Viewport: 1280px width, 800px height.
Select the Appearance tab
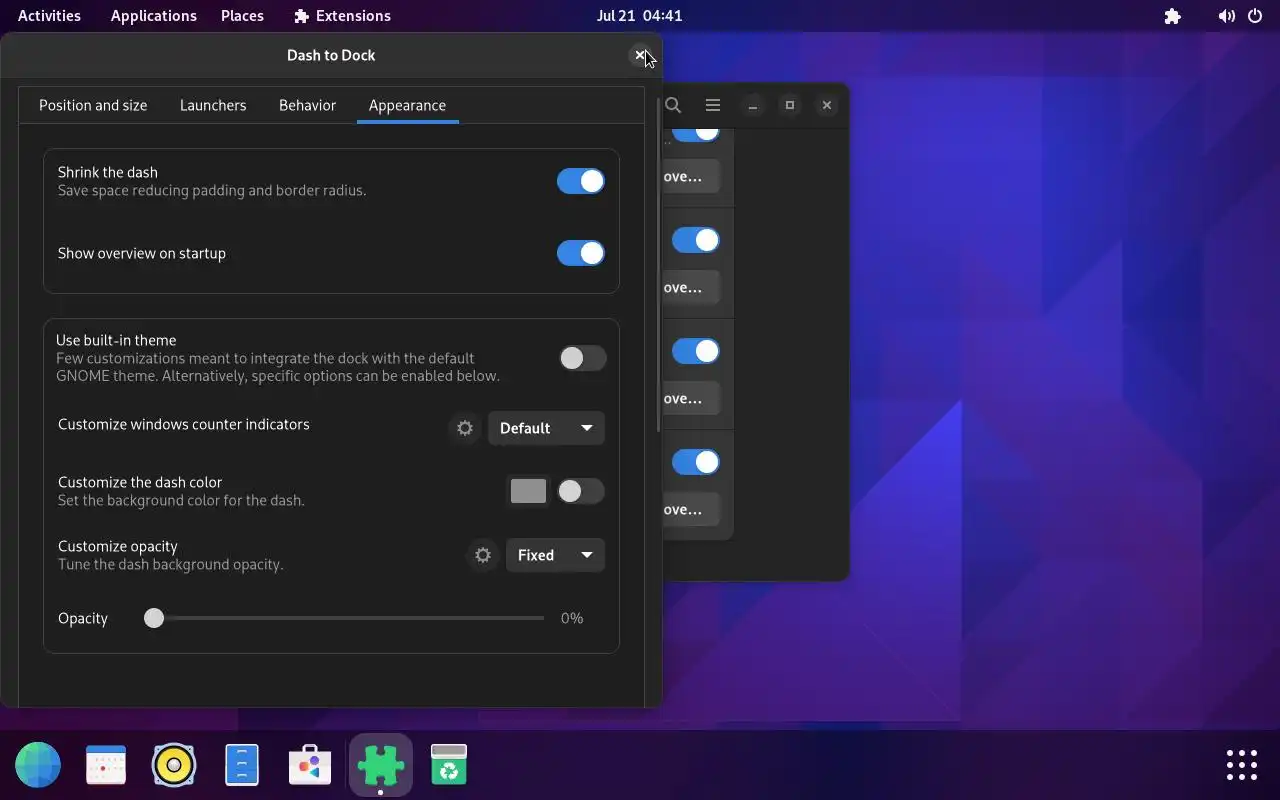coord(407,105)
